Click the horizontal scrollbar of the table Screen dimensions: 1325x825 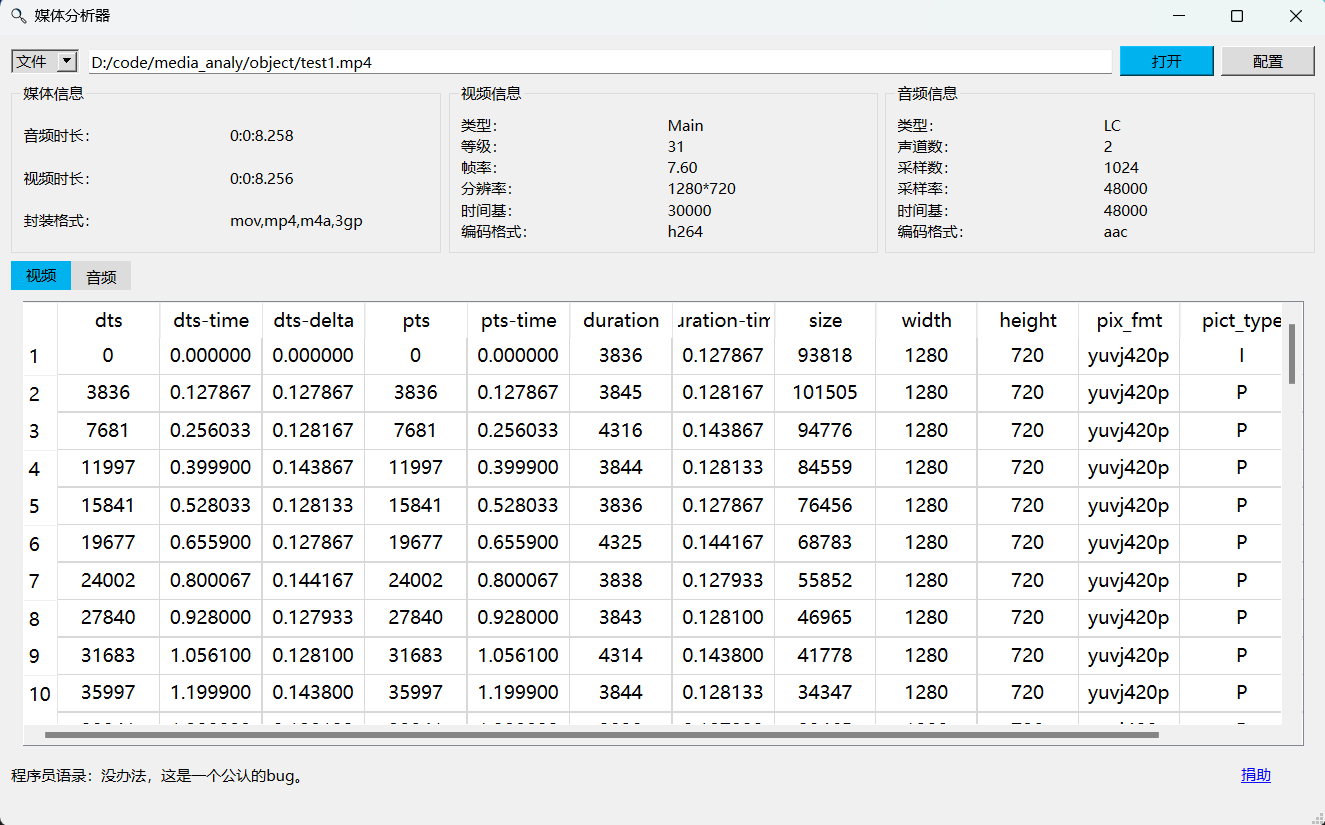click(x=601, y=735)
